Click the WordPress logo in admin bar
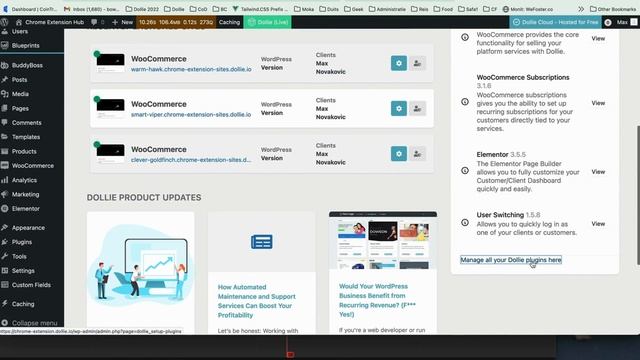Viewport: 640px width, 360px height. click(4, 22)
